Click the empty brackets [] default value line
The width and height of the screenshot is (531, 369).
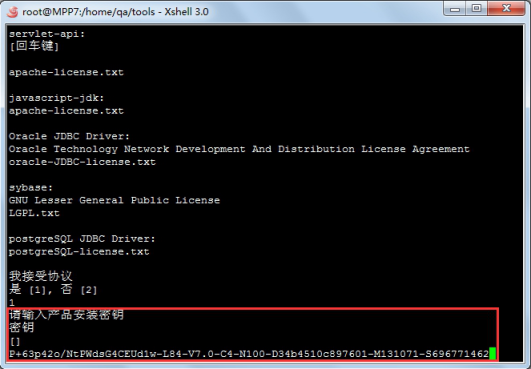click(x=15, y=341)
